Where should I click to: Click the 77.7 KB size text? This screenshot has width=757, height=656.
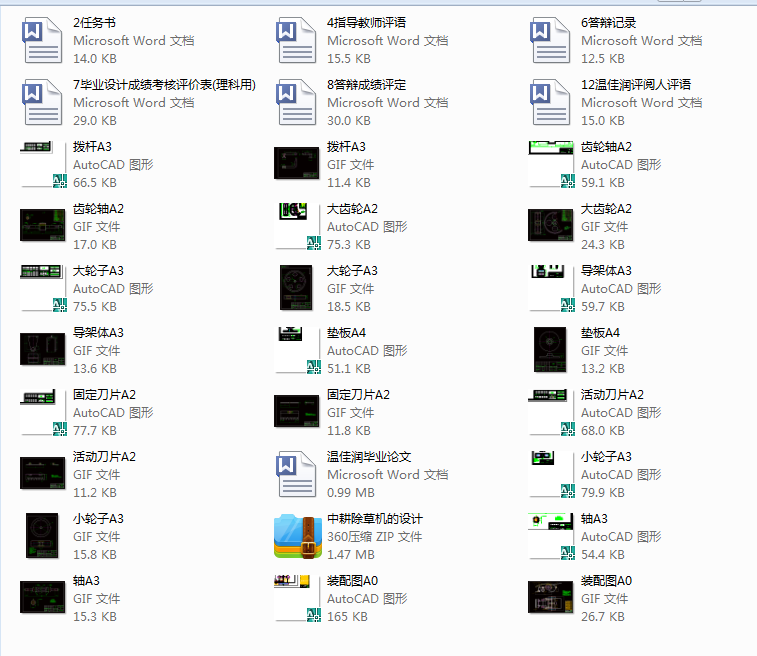[95, 431]
